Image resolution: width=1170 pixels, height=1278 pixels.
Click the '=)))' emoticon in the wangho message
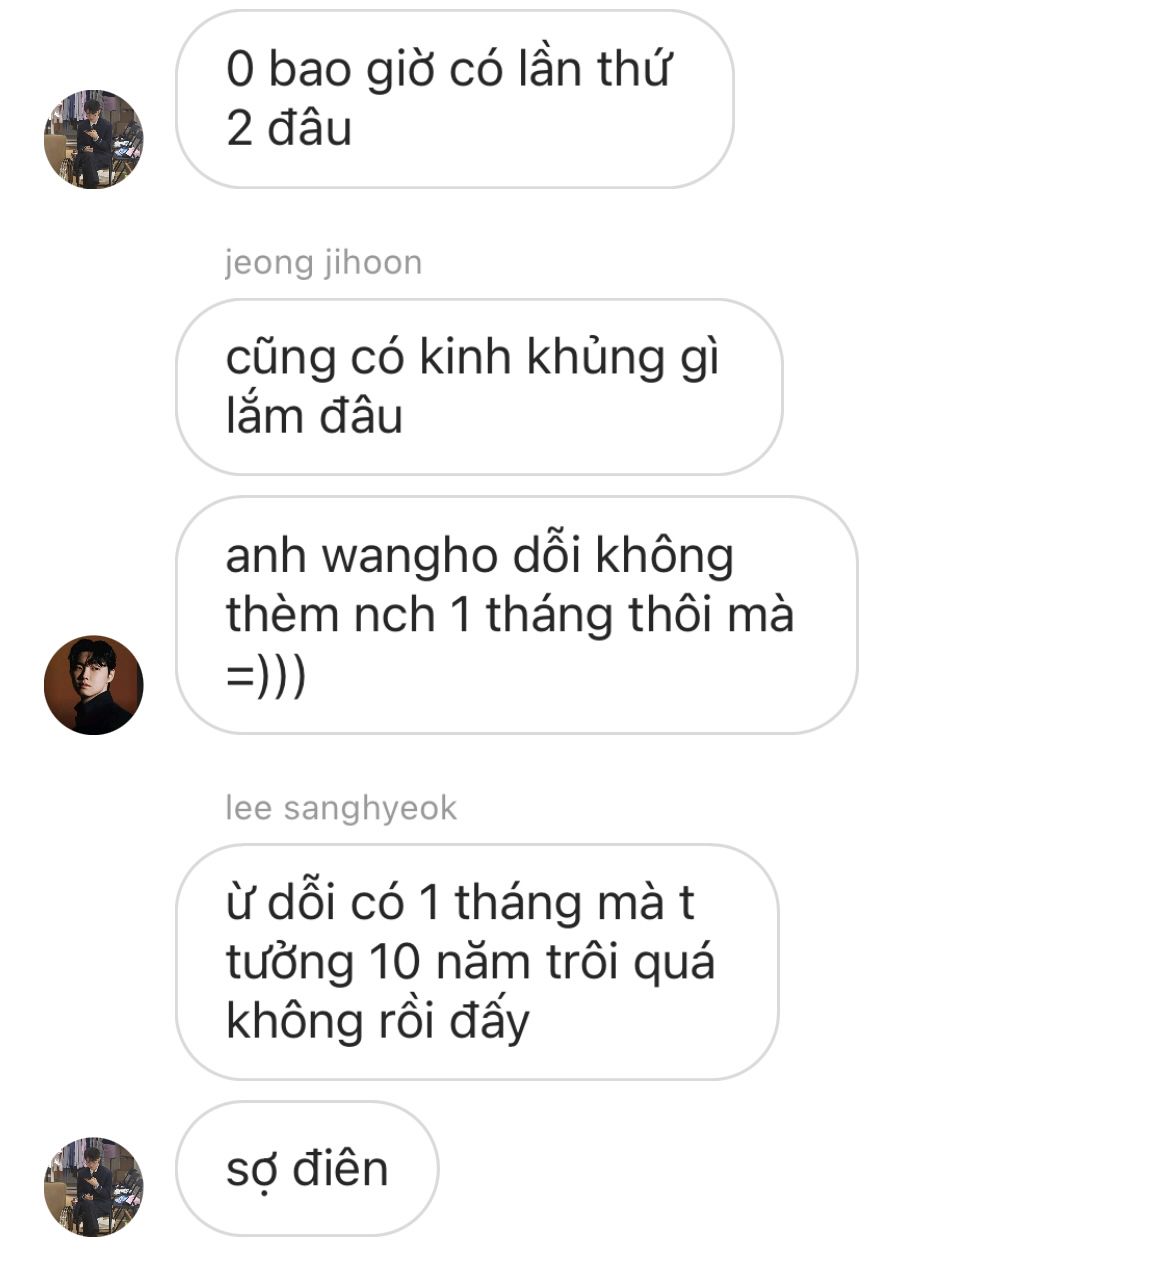point(266,675)
